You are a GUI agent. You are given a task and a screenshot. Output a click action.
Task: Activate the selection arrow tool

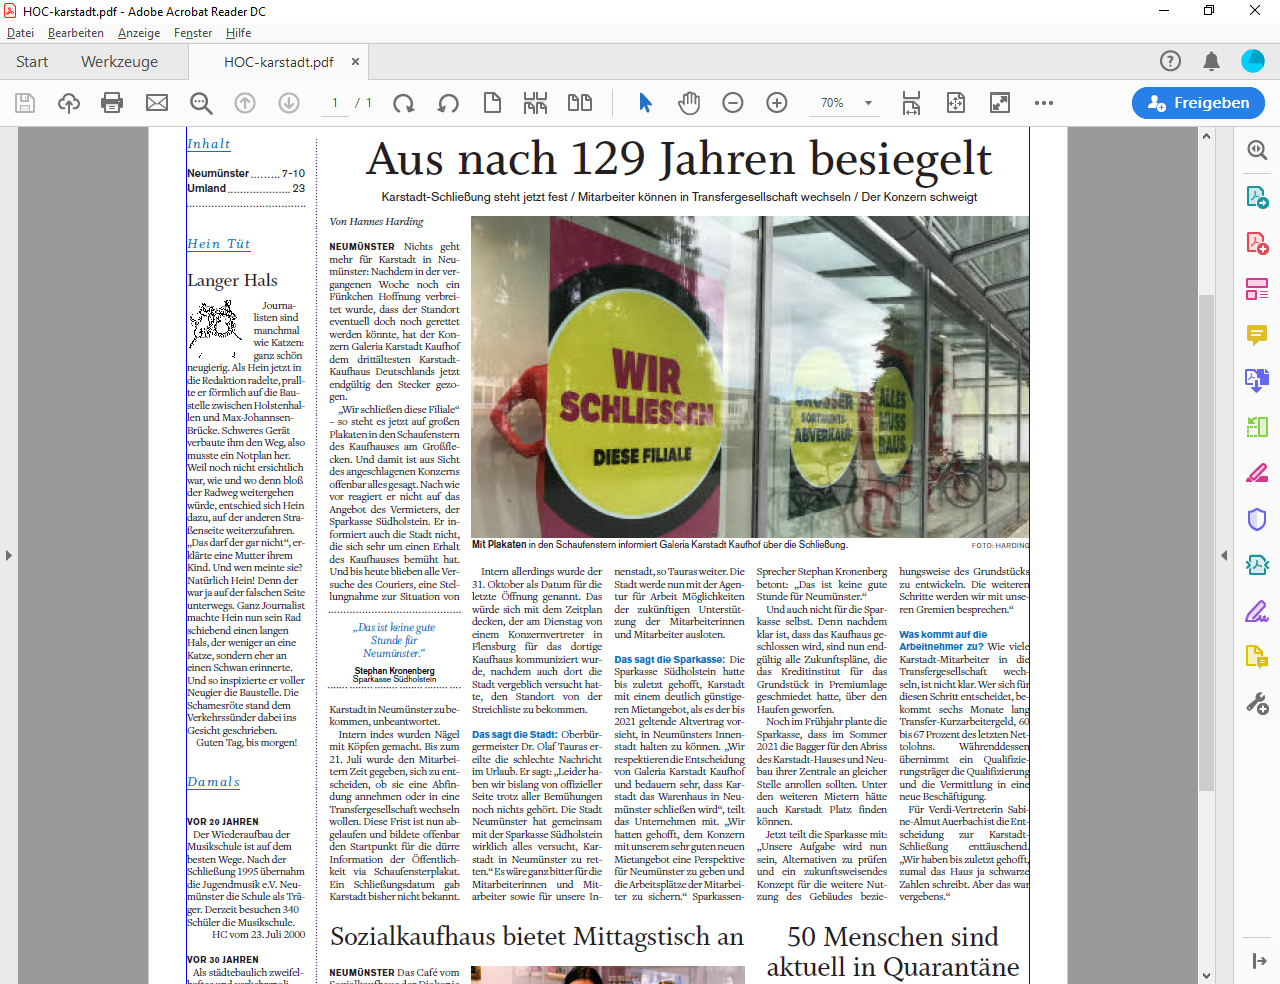click(645, 103)
